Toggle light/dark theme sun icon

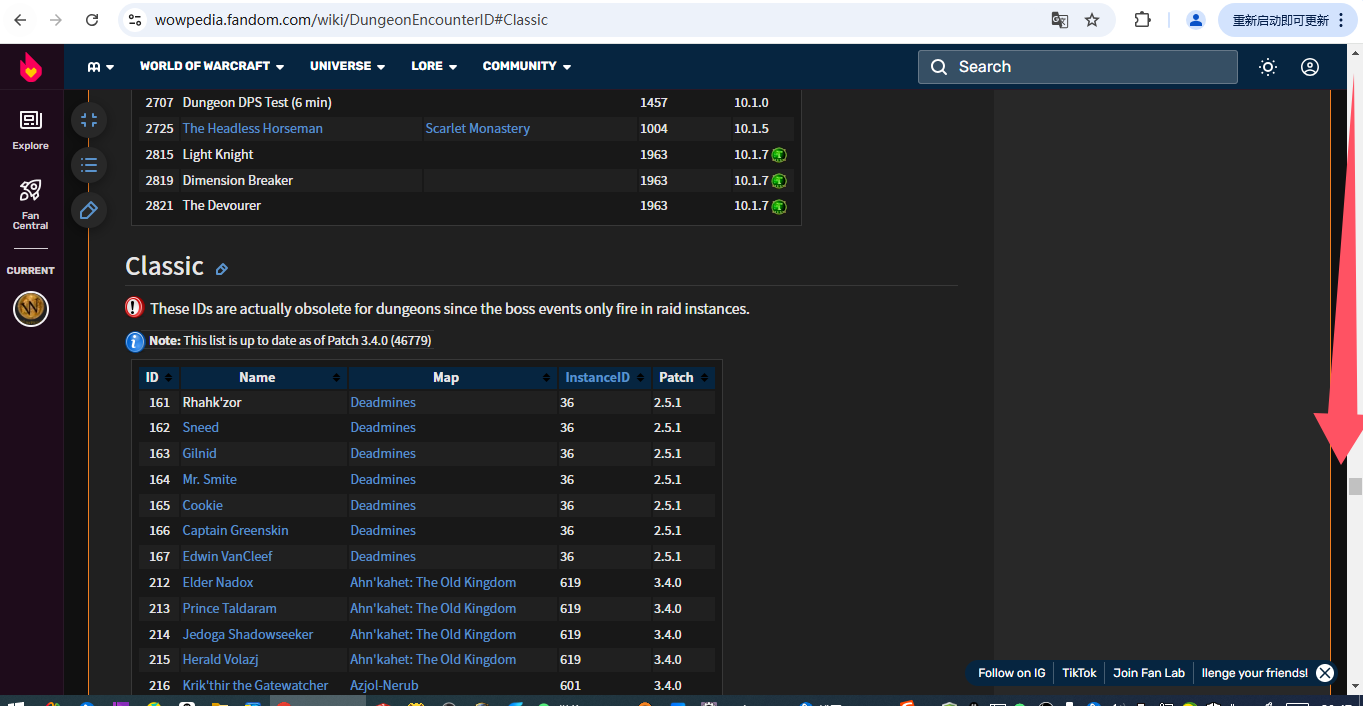1268,67
